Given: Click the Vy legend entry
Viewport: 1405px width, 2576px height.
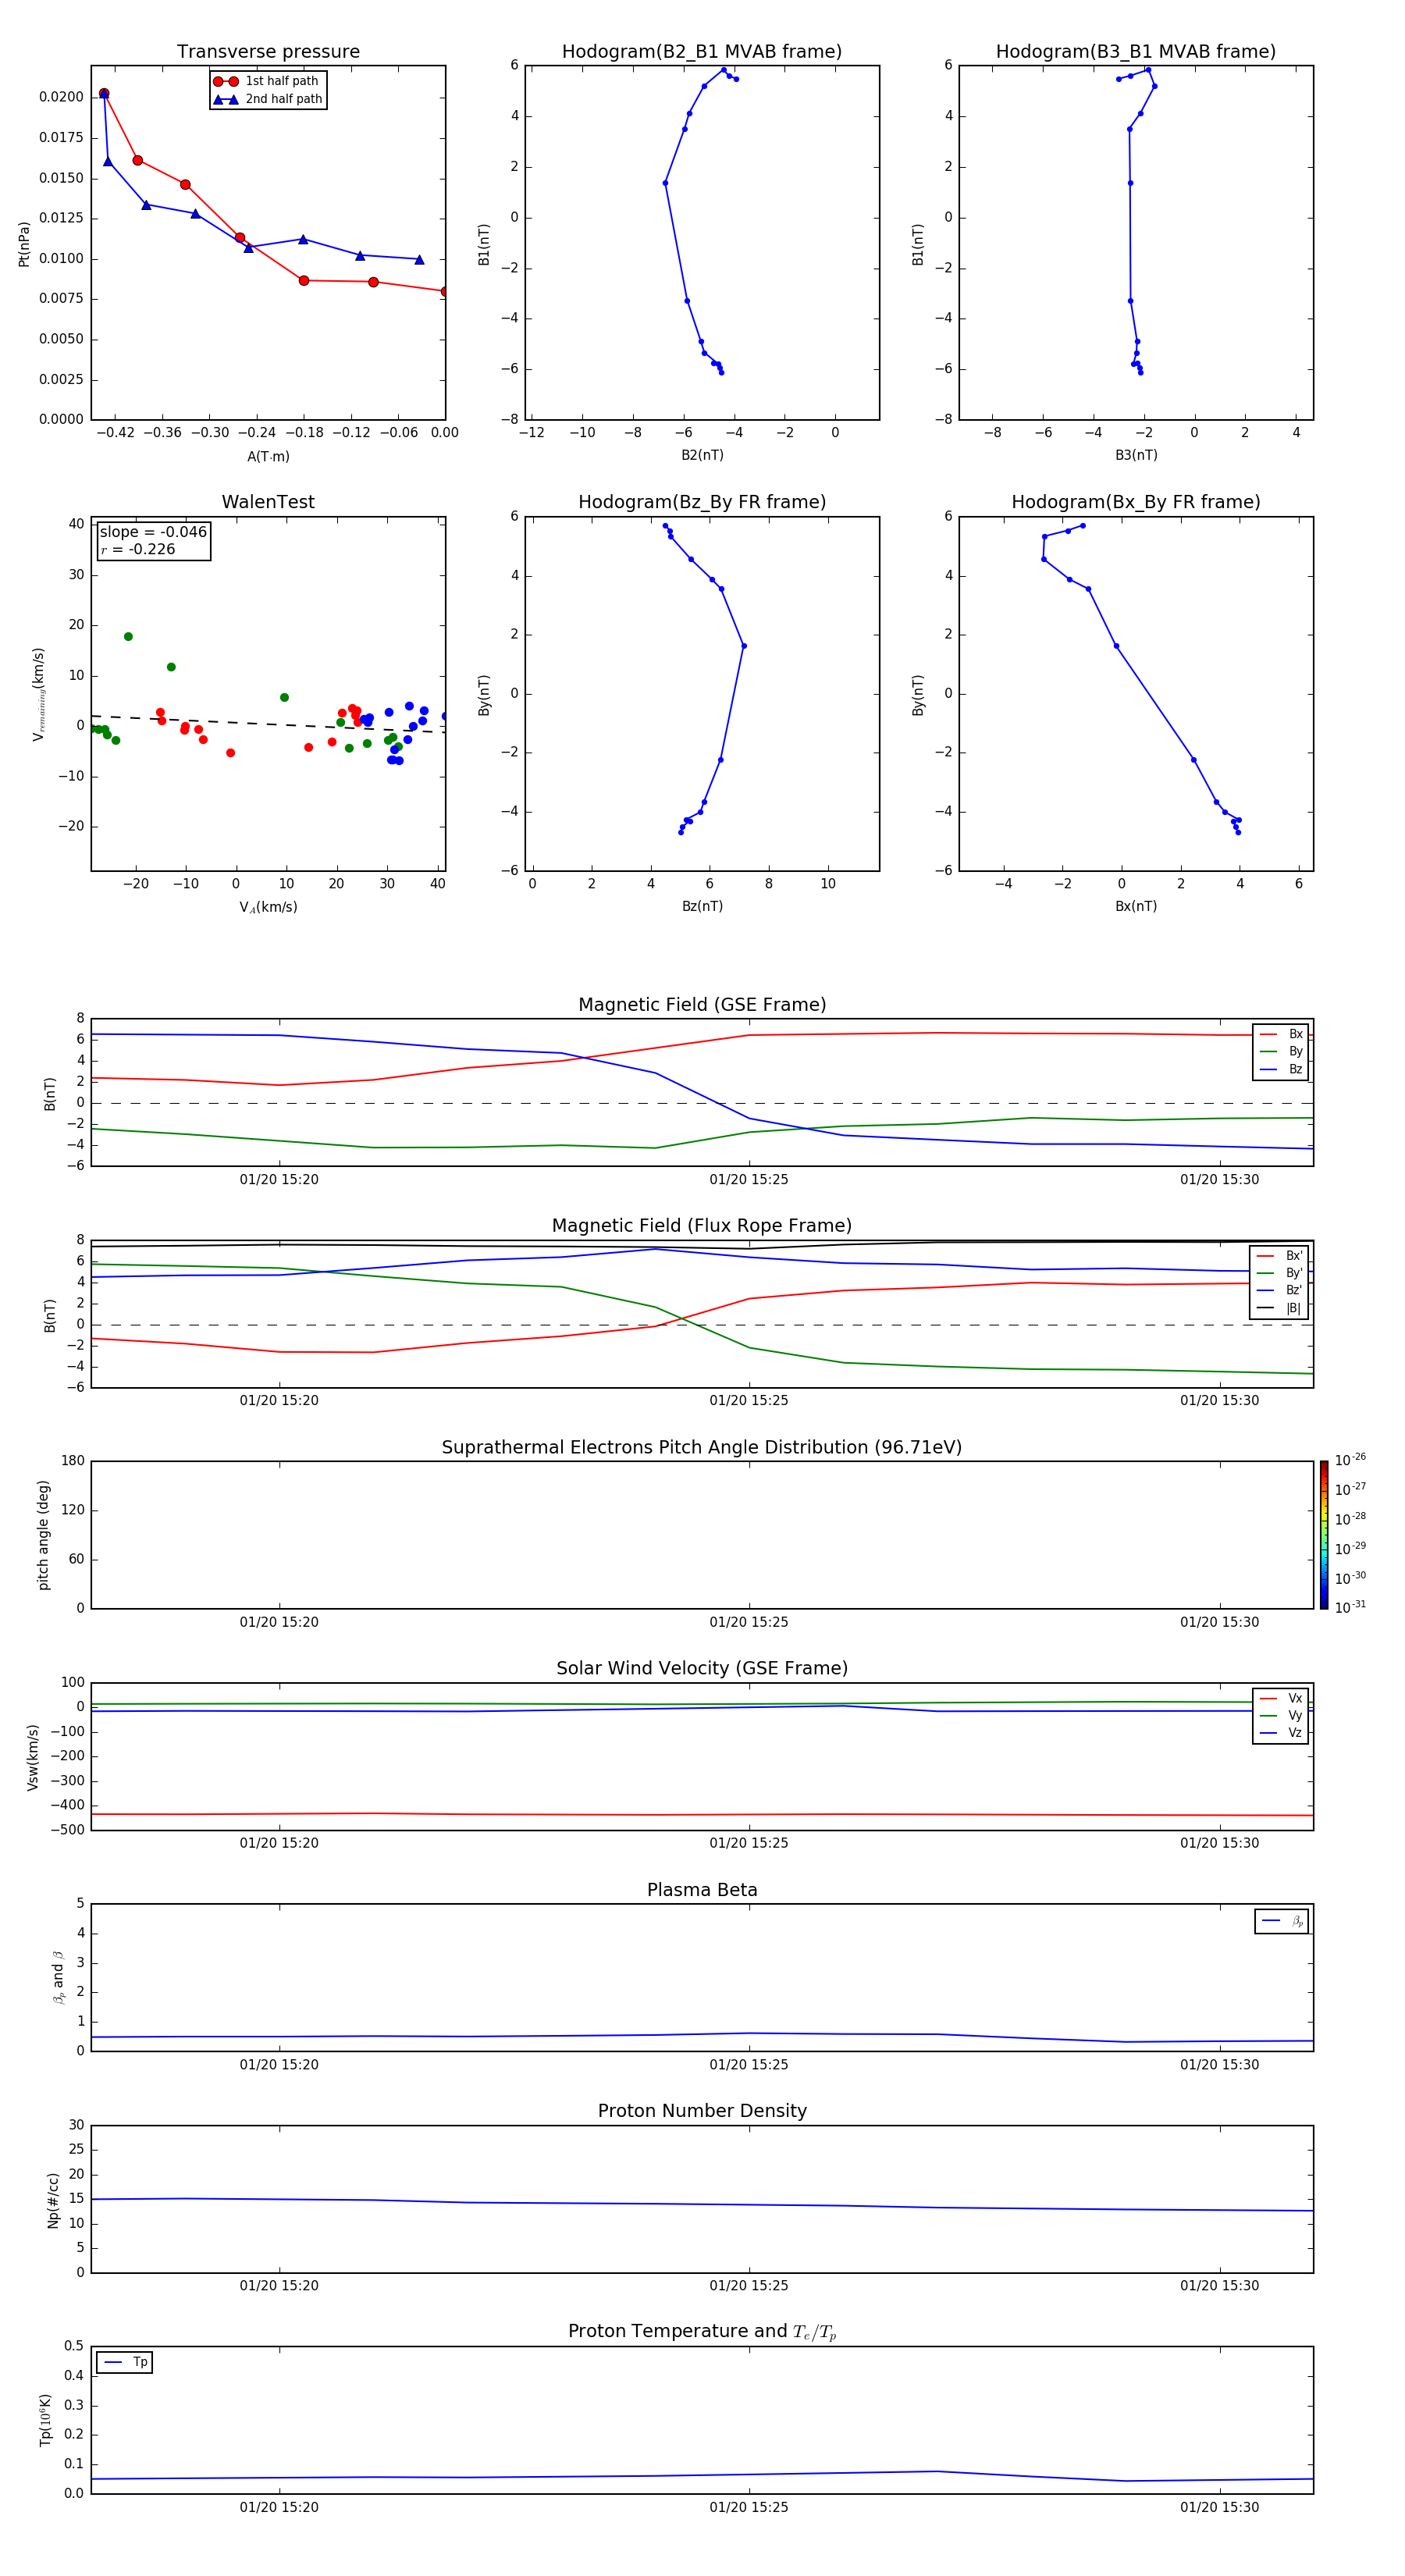Looking at the screenshot, I should click(x=1281, y=1716).
